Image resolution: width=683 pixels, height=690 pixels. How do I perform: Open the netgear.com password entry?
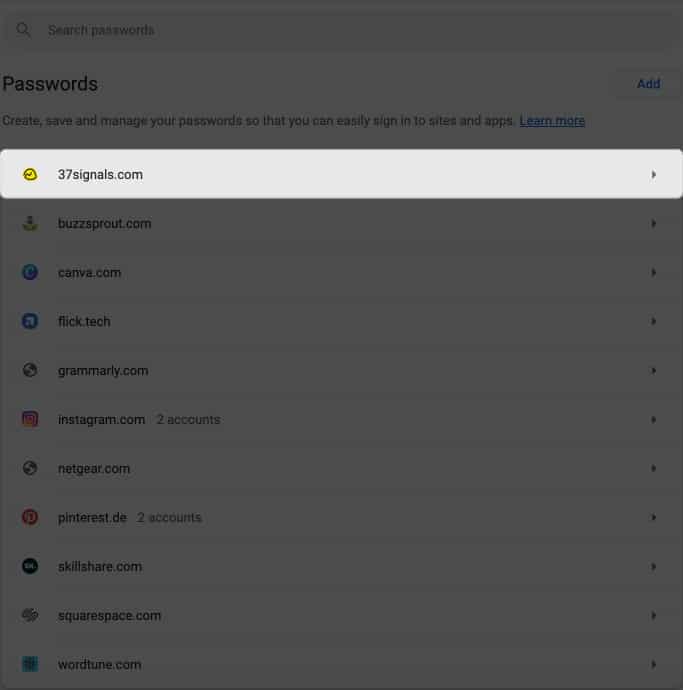(94, 469)
